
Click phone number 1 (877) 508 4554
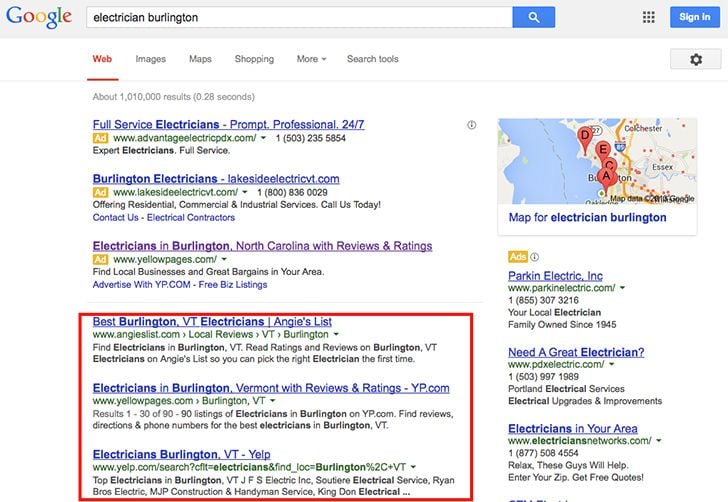coord(543,453)
